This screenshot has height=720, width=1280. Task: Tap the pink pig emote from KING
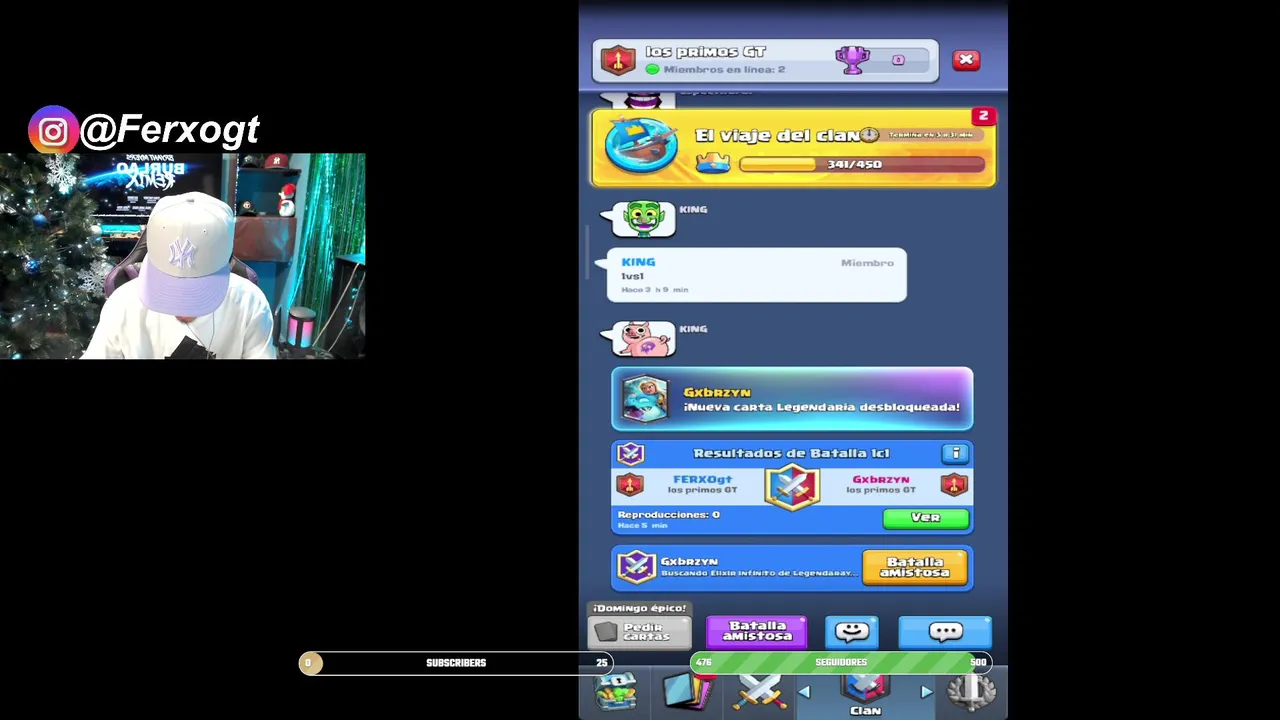point(643,339)
